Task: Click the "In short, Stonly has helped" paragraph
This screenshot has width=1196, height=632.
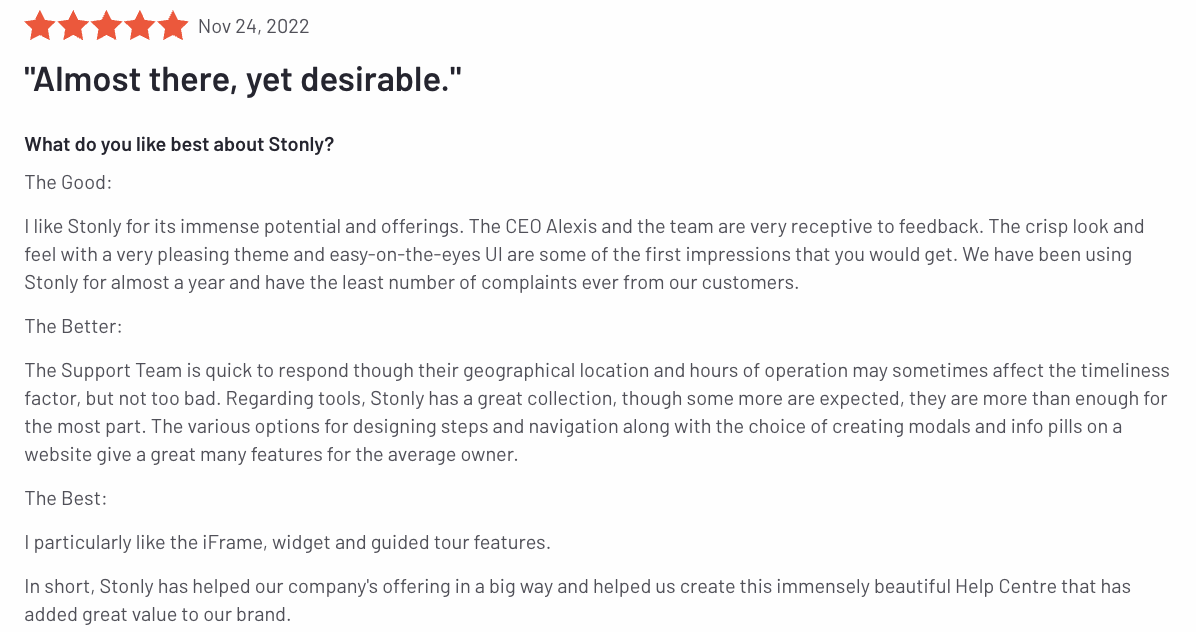Action: coord(577,601)
